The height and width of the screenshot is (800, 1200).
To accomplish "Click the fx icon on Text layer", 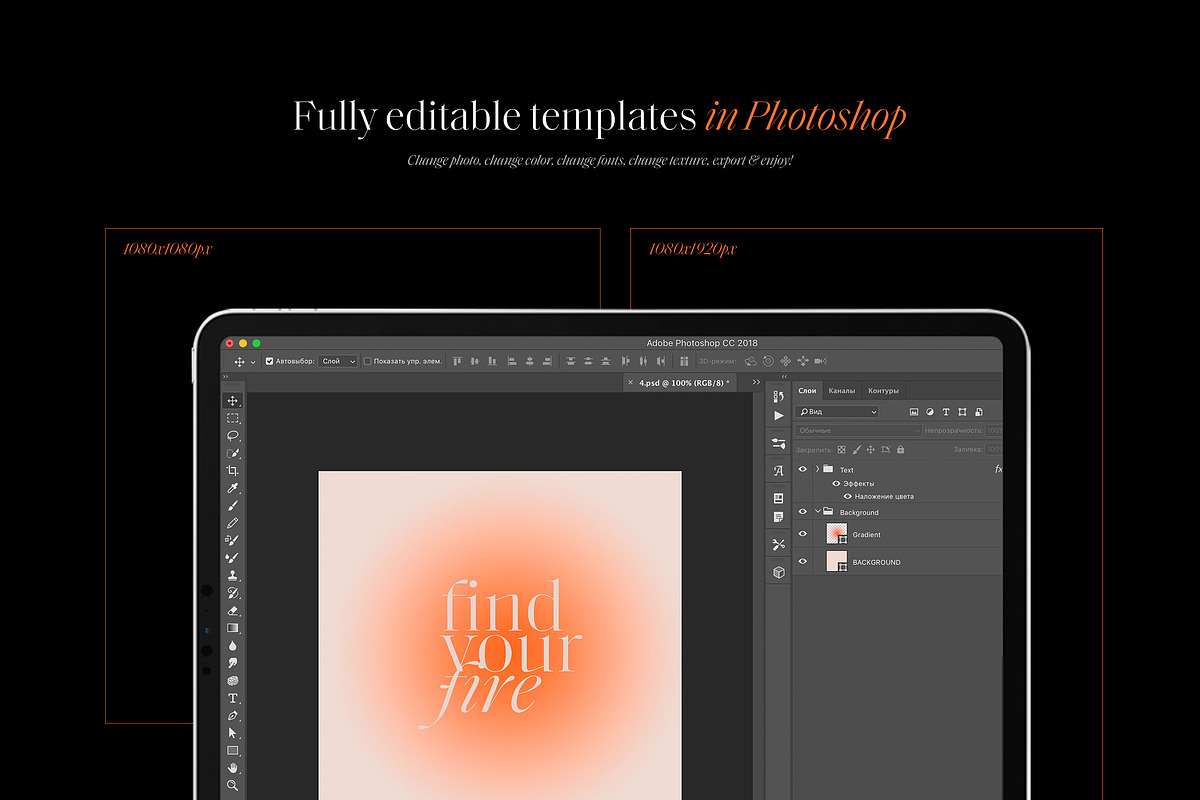I will click(998, 469).
